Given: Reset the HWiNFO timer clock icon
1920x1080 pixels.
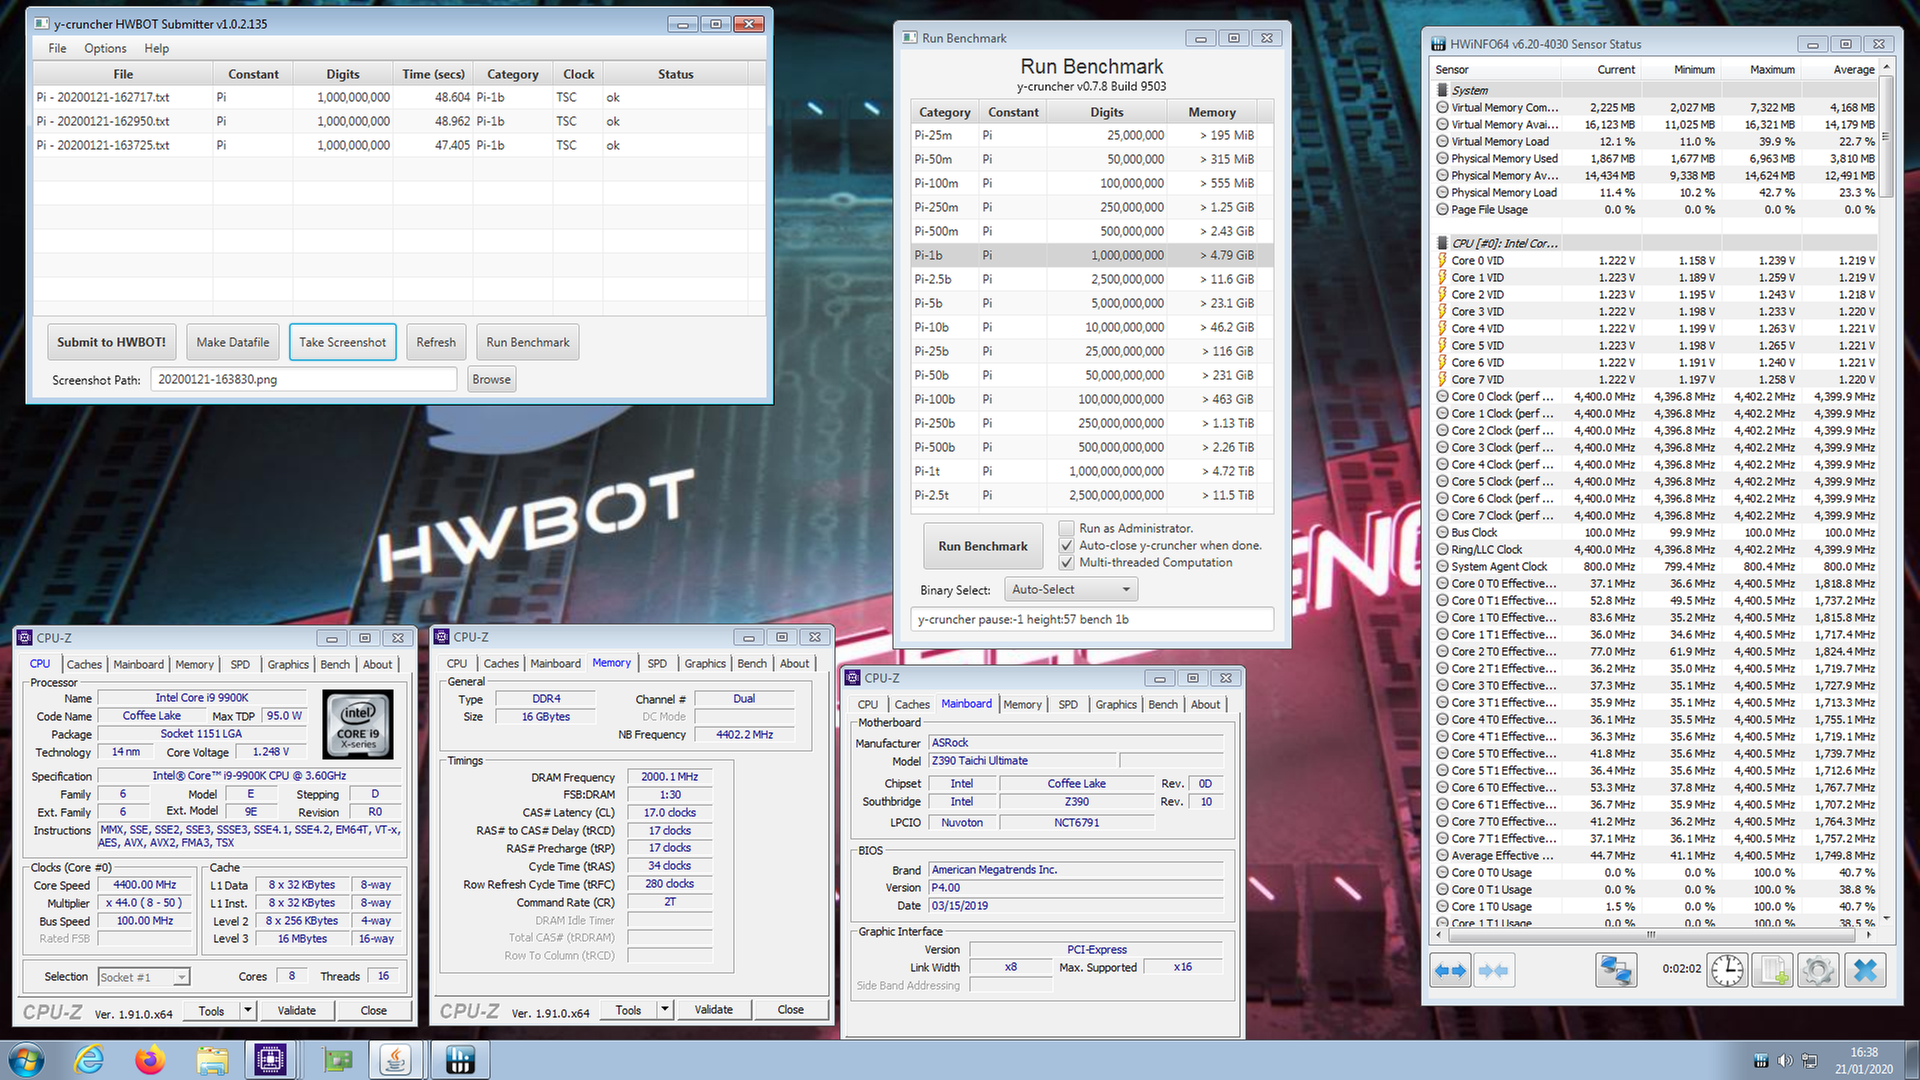Looking at the screenshot, I should 1727,970.
